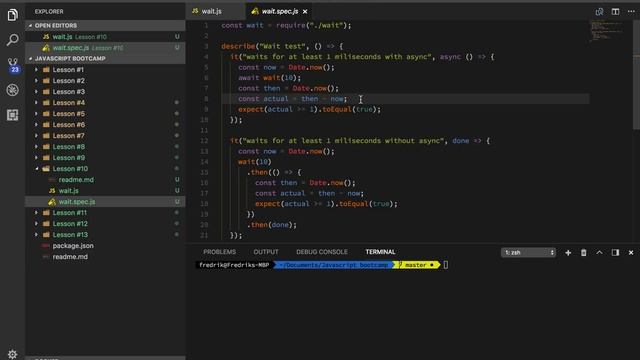Open the Manage gear at bottom left

point(13,354)
